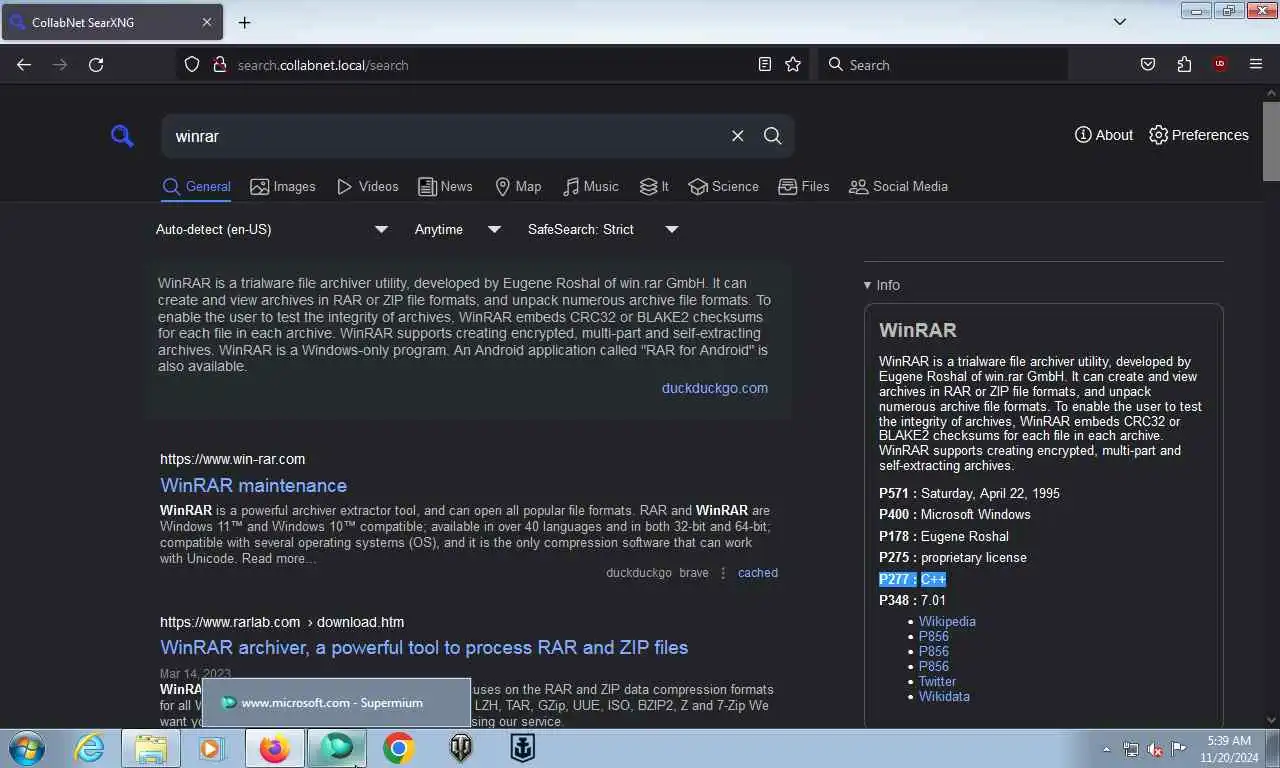Switch to the News tab

[x=445, y=187]
